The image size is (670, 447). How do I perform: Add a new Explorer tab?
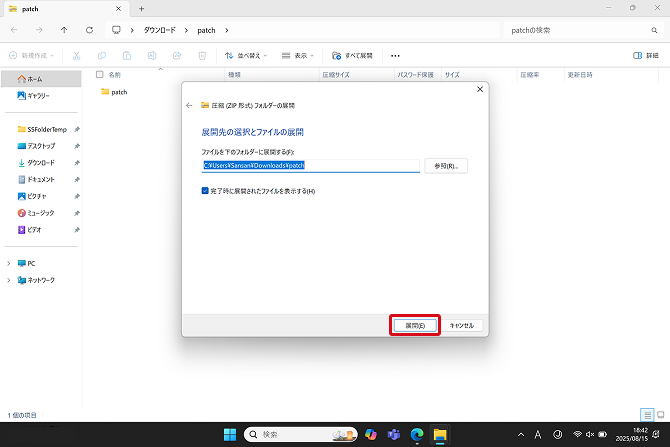coord(141,9)
